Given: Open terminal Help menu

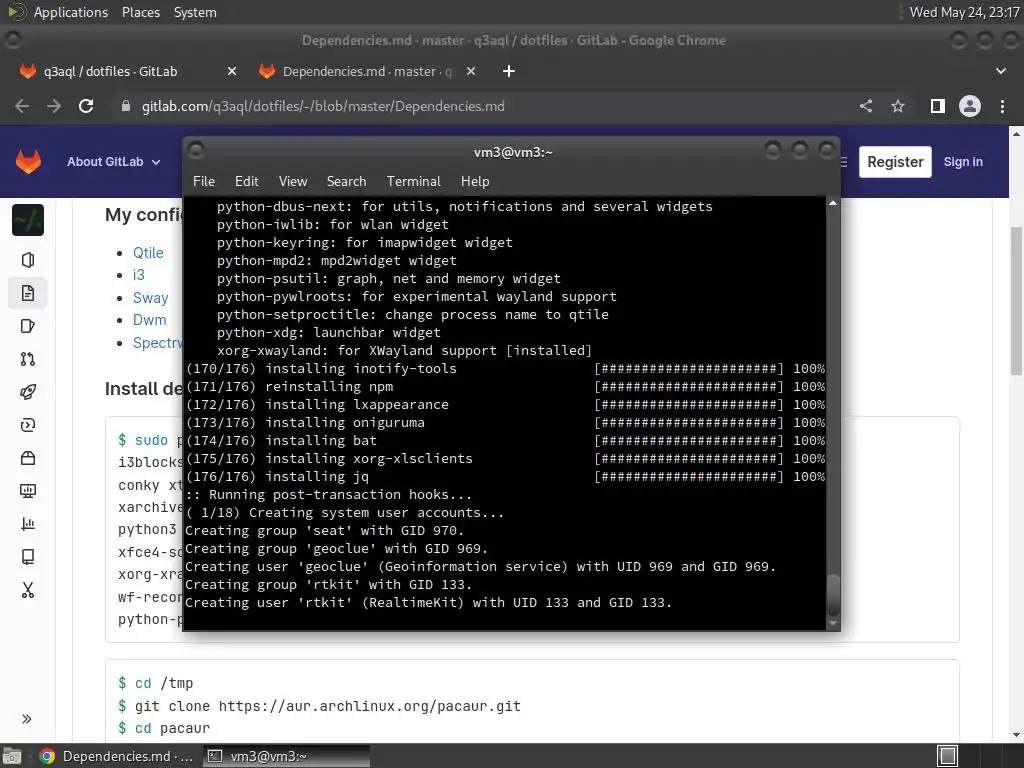Looking at the screenshot, I should [475, 182].
